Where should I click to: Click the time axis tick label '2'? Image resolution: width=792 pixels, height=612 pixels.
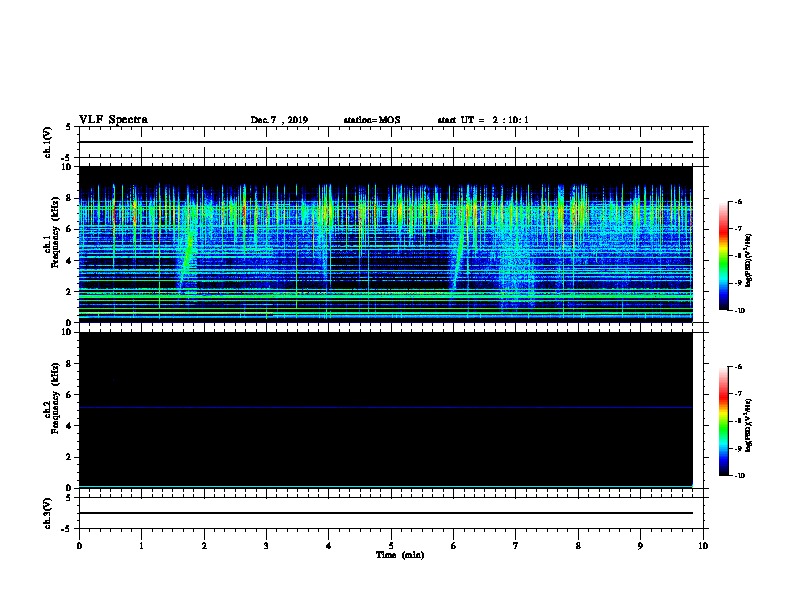(204, 546)
